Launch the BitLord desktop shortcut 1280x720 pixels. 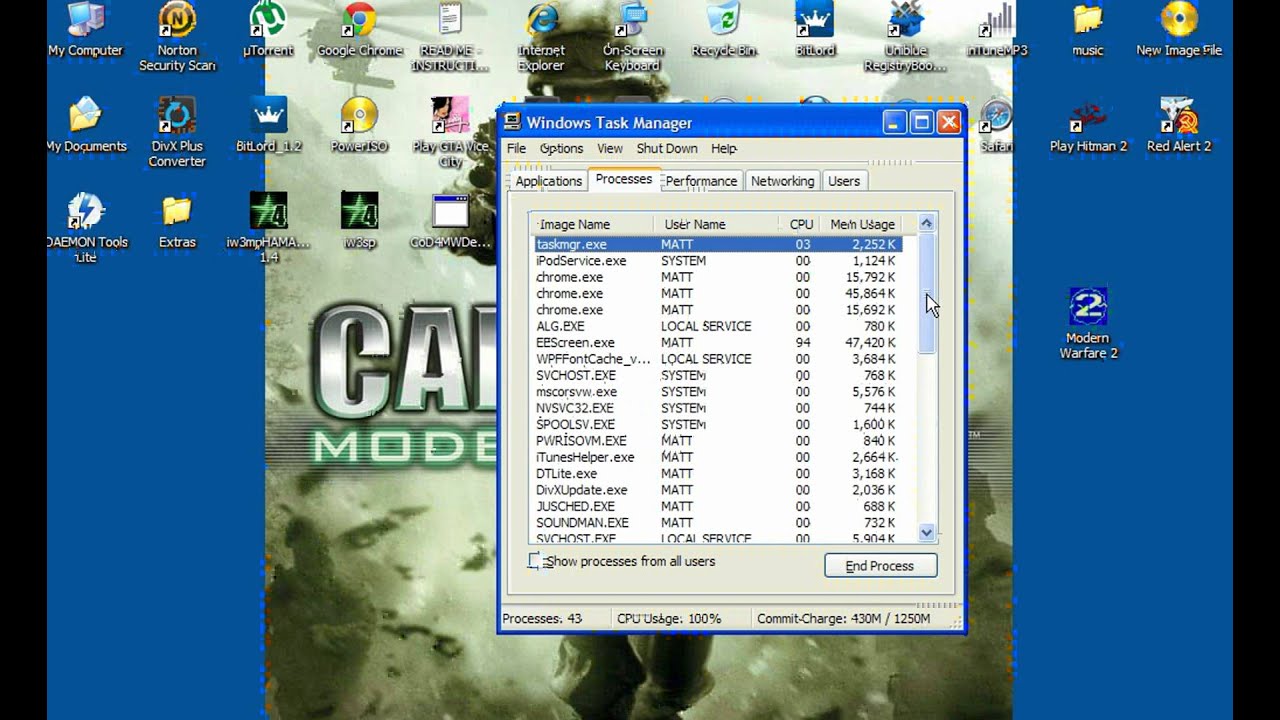(x=815, y=30)
